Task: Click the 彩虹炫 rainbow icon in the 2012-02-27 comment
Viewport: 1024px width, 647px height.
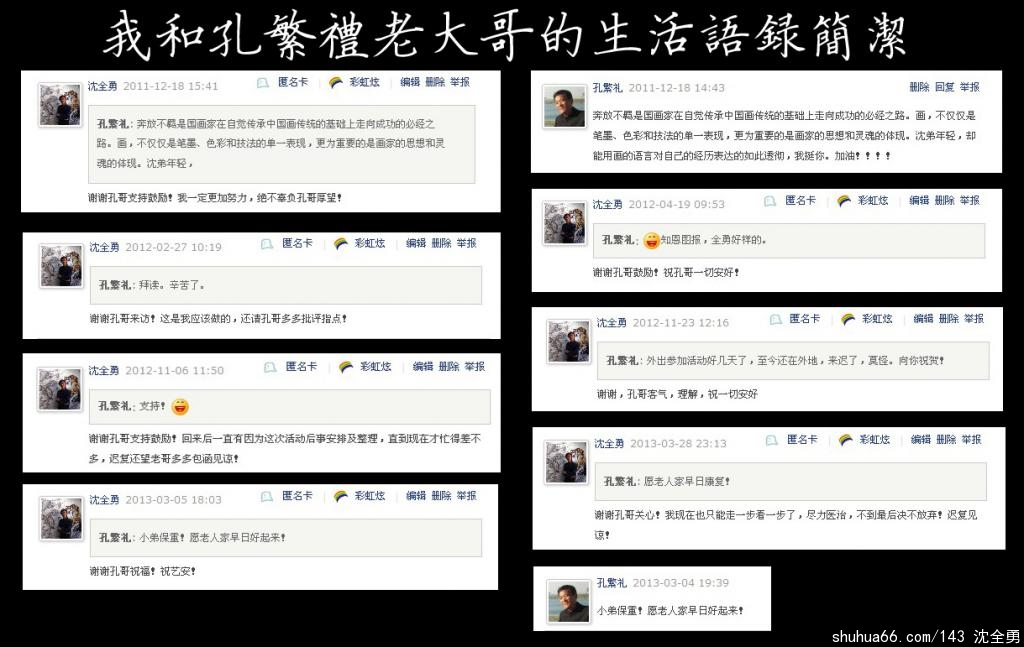Action: 340,244
